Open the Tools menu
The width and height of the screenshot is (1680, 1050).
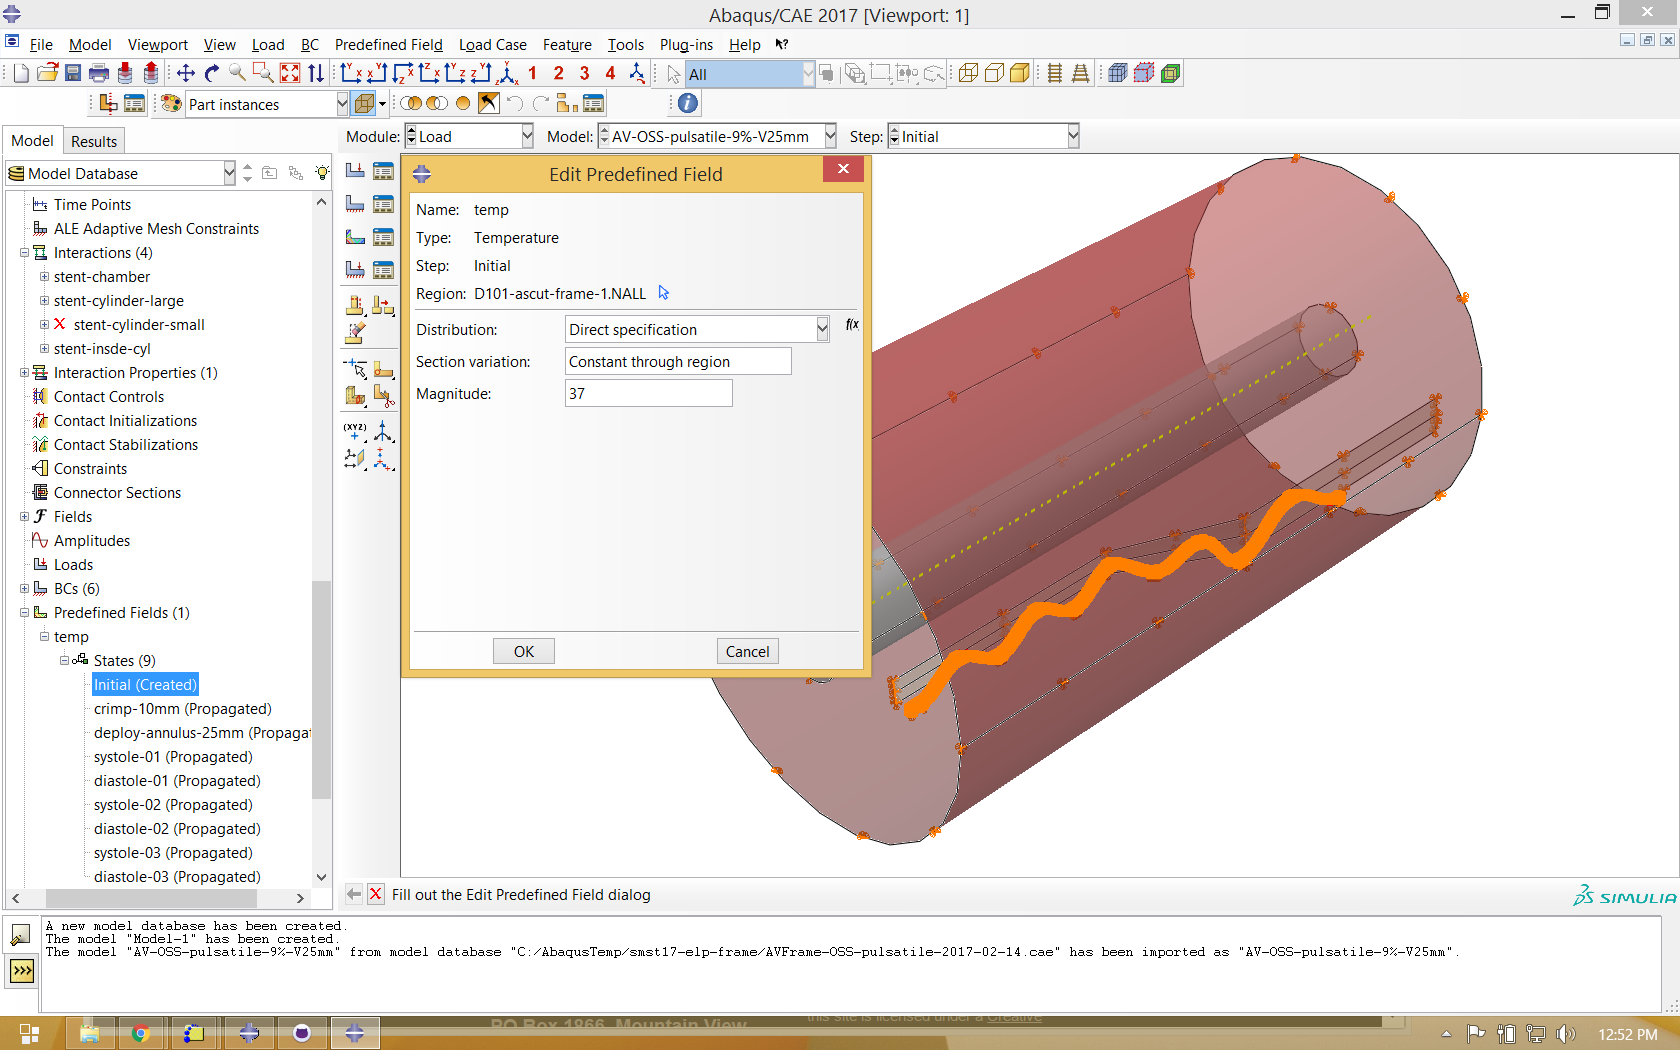tap(625, 44)
